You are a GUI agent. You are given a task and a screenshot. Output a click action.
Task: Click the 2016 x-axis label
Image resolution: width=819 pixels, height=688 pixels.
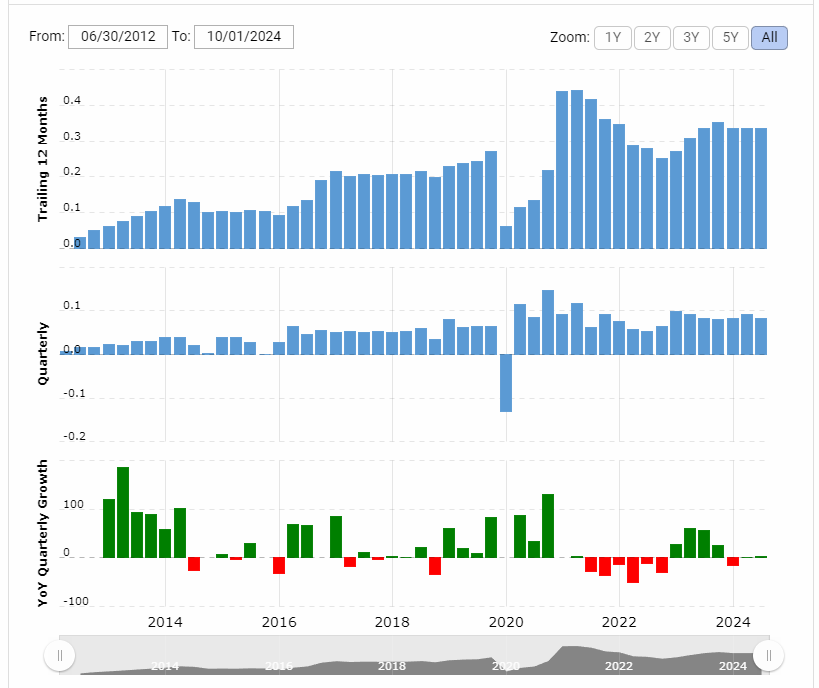(x=279, y=622)
